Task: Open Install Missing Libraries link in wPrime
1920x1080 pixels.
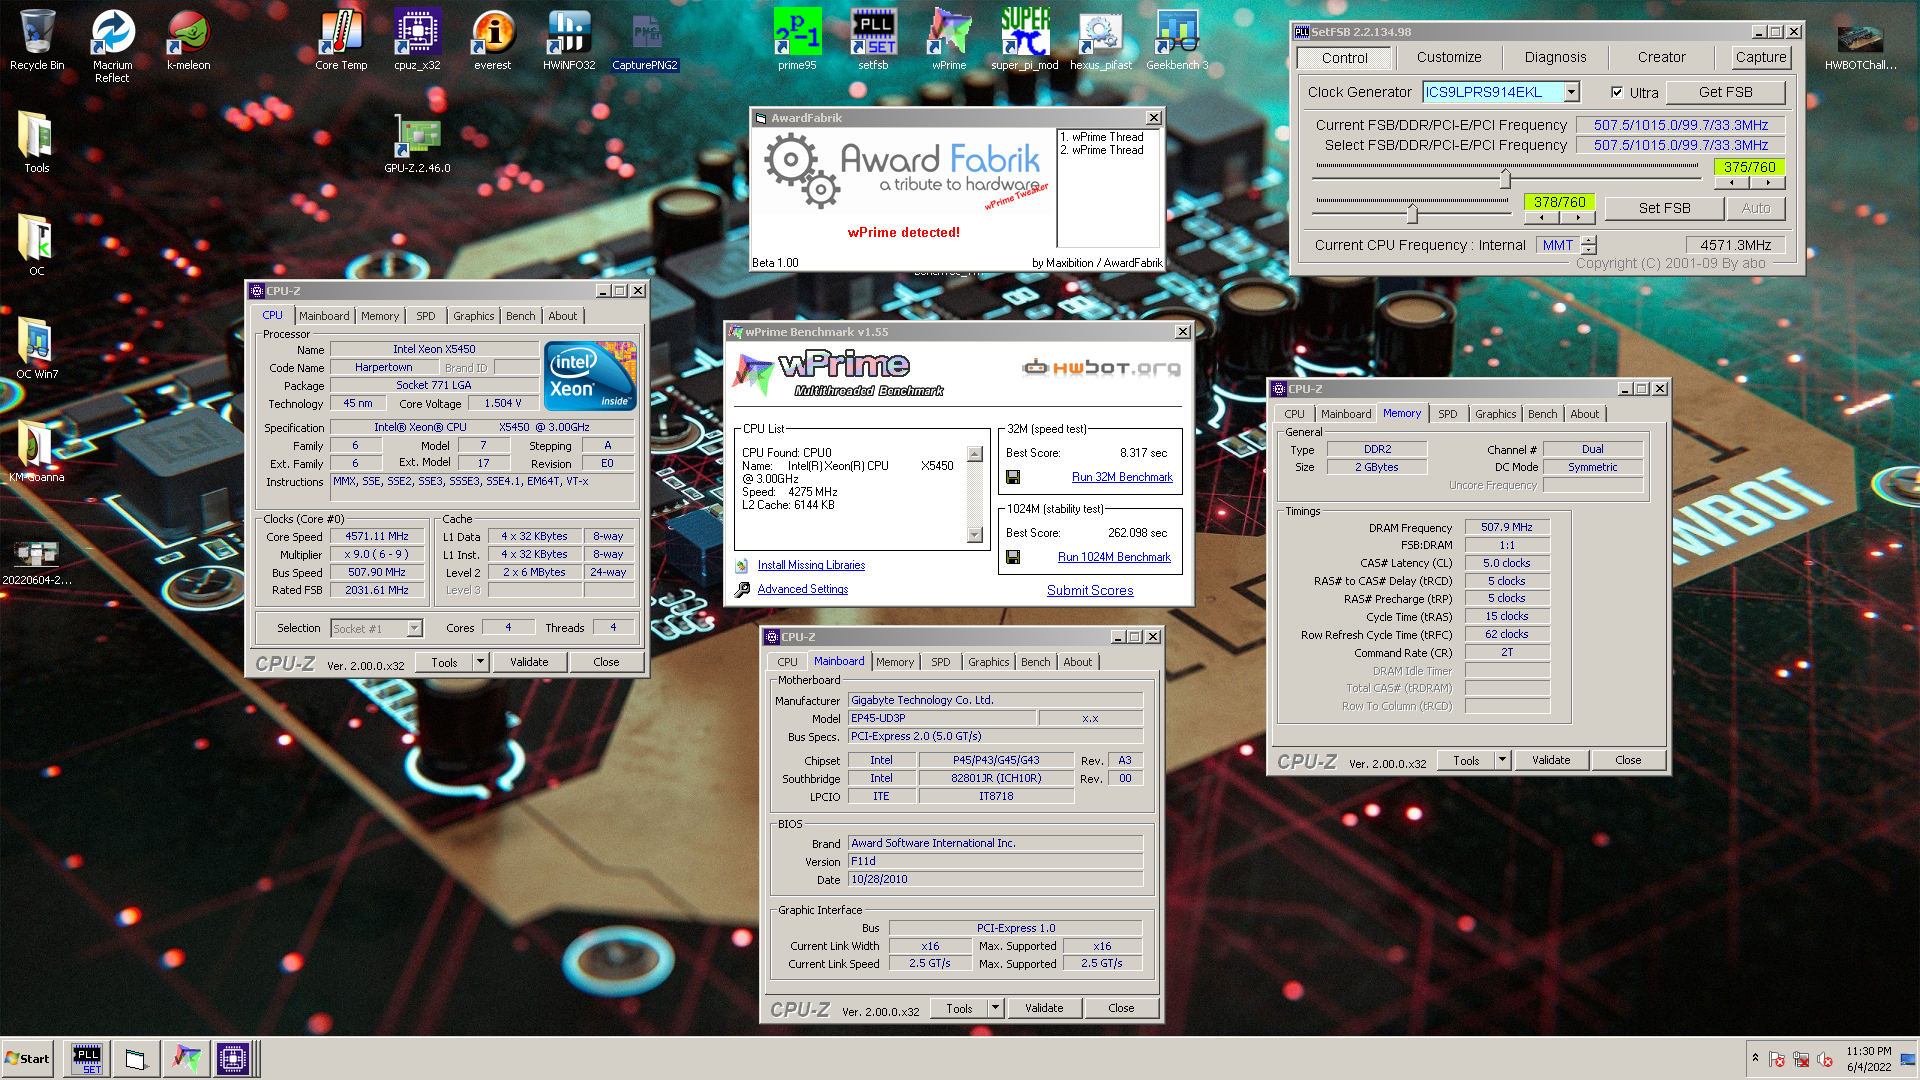Action: [x=811, y=565]
